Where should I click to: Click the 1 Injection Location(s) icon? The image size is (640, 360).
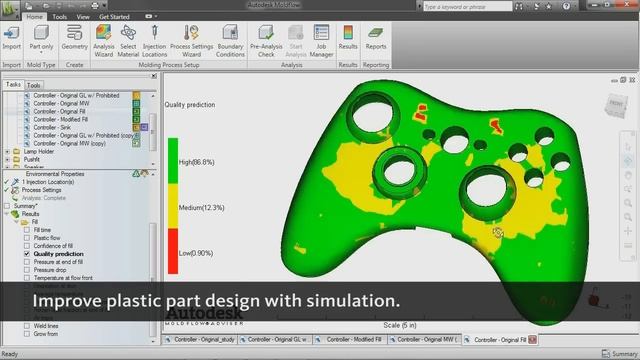tap(16, 182)
